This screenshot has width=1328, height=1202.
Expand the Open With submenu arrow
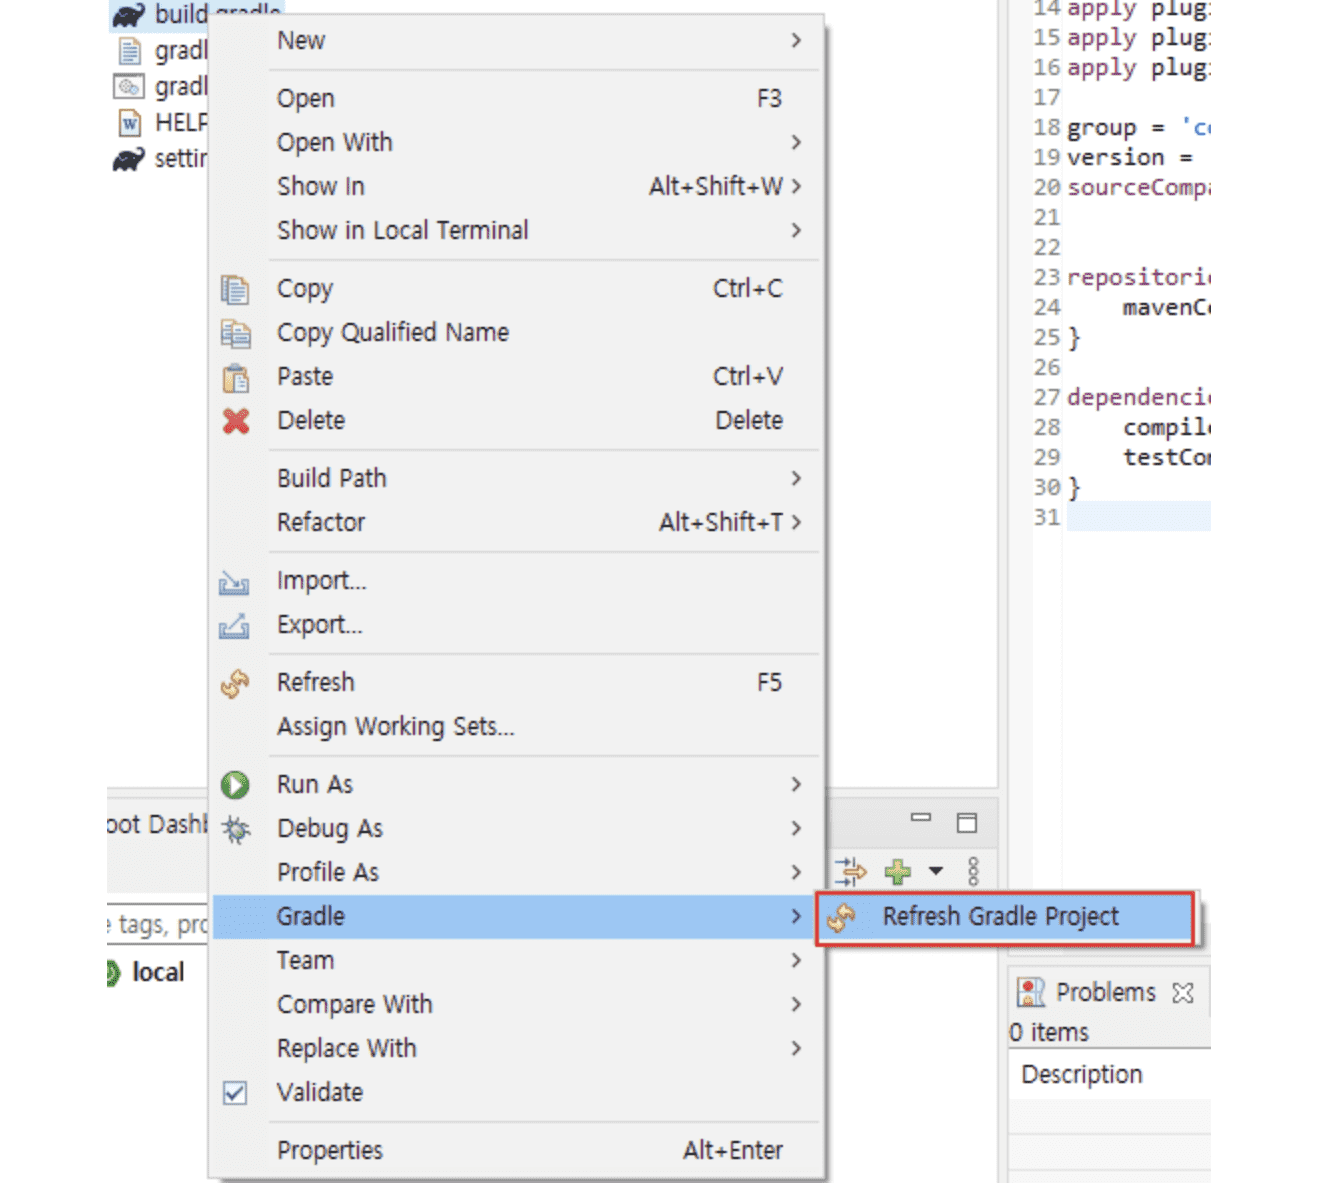[x=796, y=143]
